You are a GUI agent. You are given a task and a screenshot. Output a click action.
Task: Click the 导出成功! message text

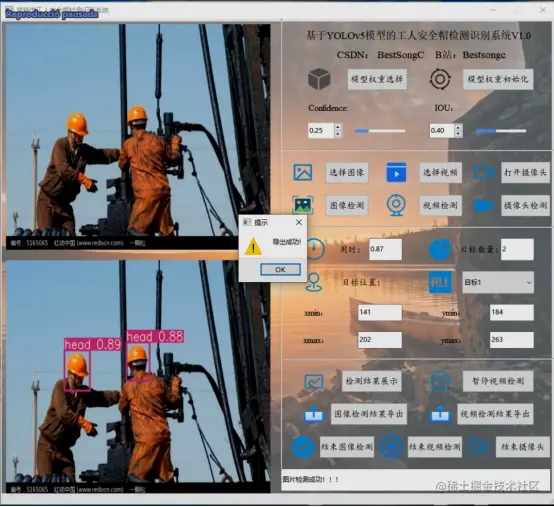click(x=287, y=242)
